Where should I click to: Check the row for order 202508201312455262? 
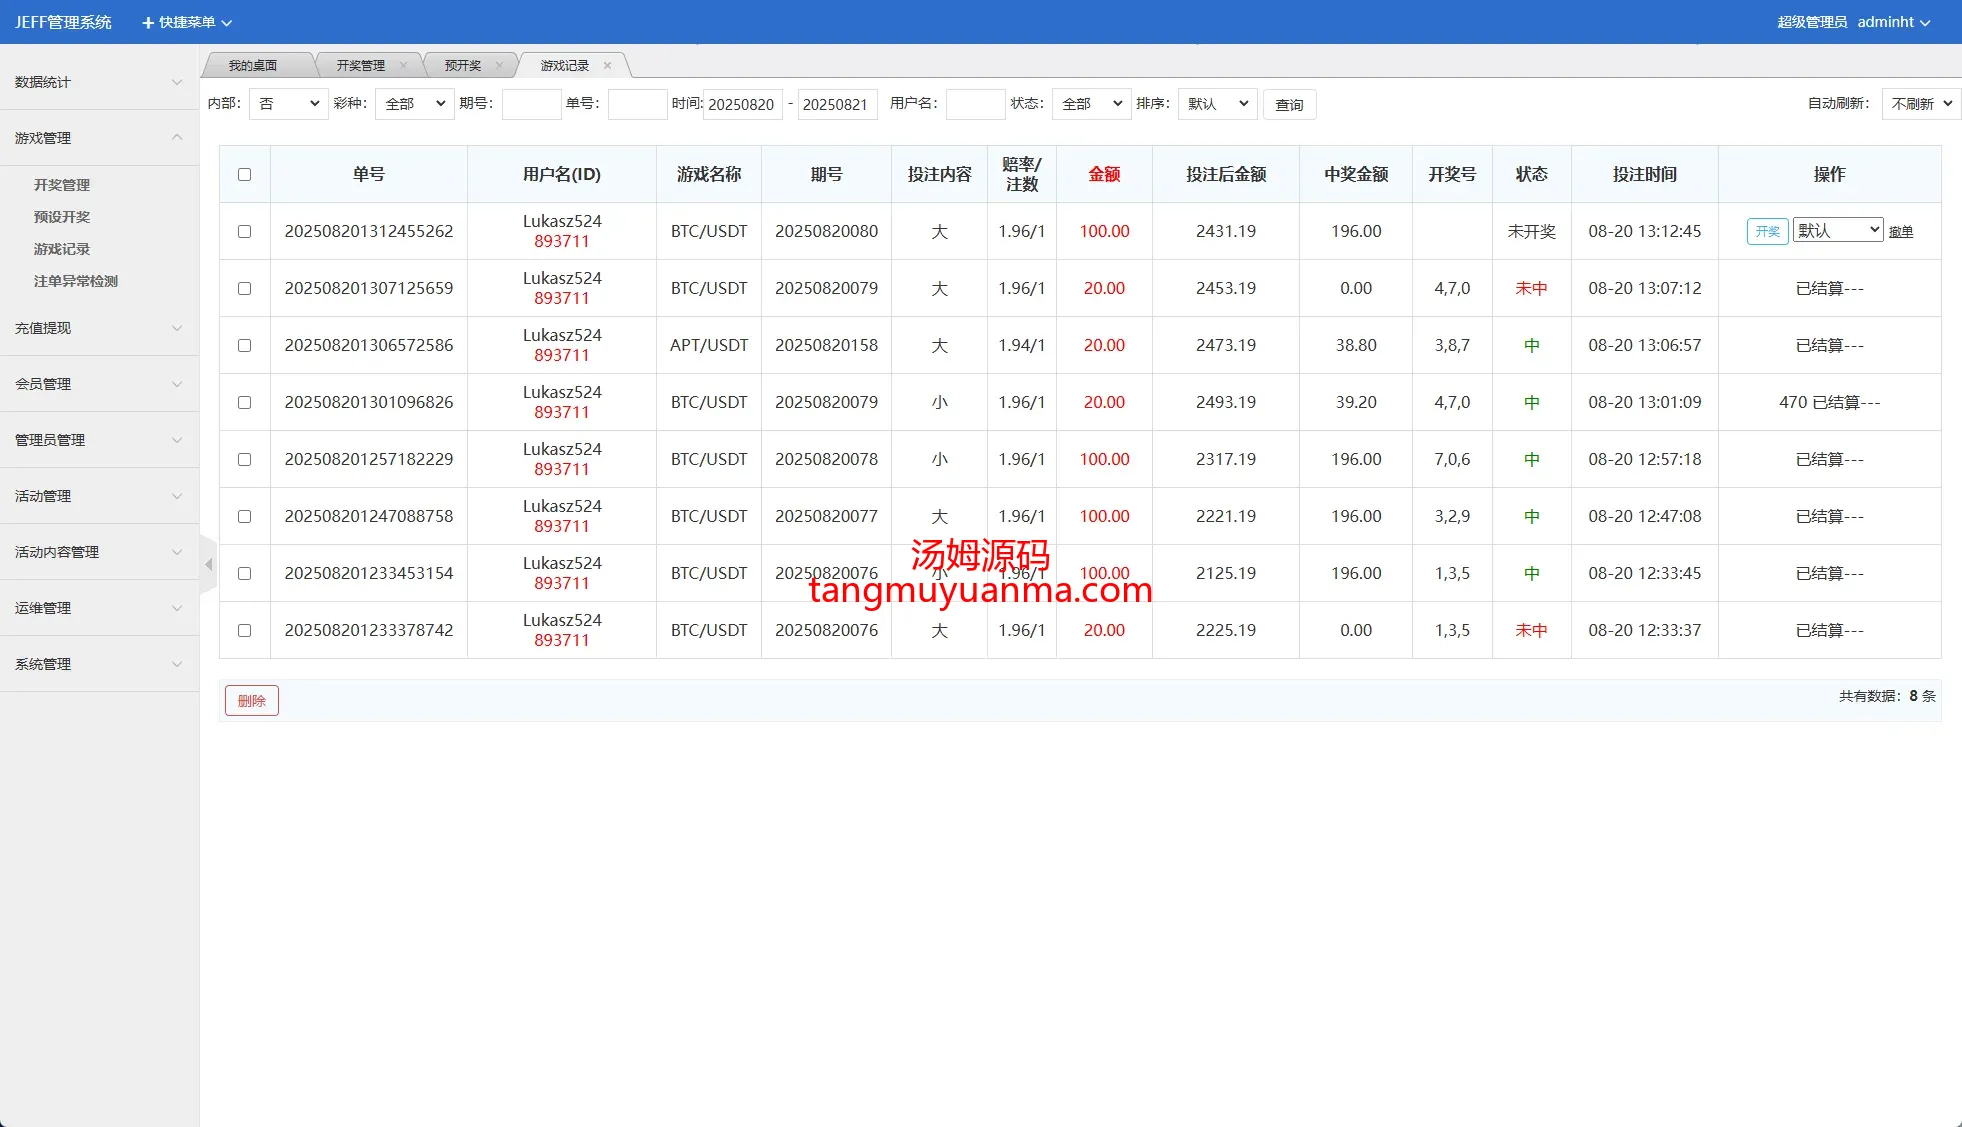(x=245, y=232)
